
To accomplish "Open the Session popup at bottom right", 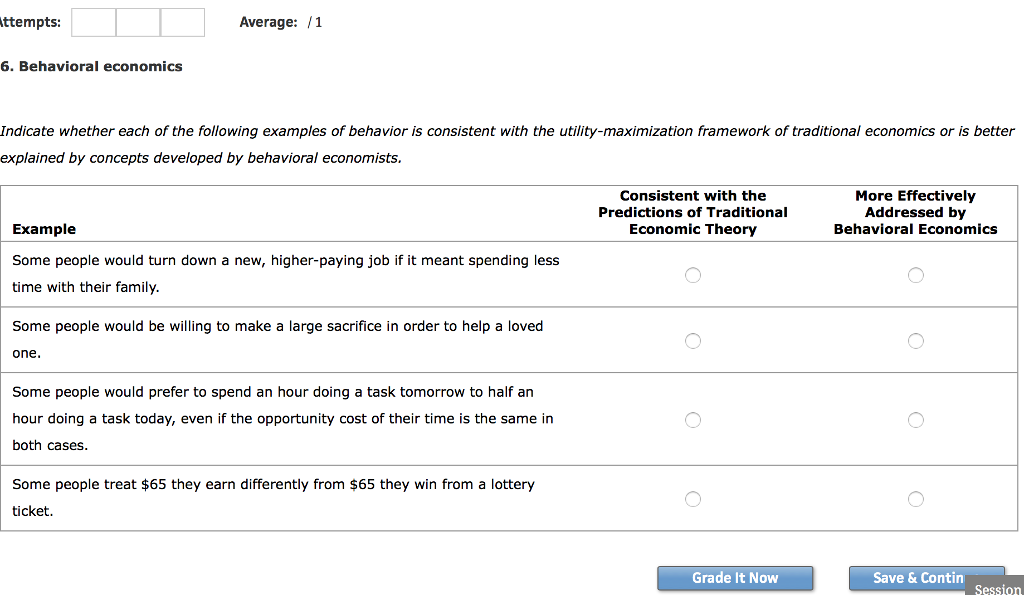I will (x=996, y=588).
